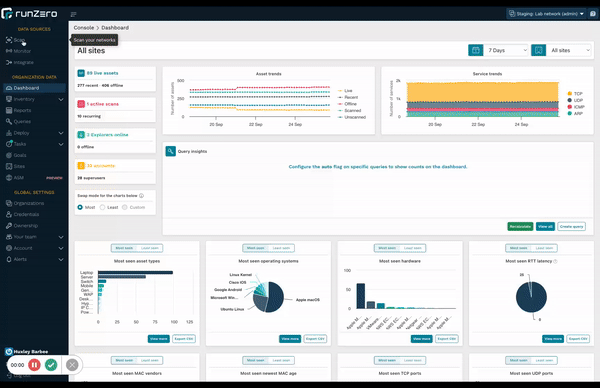Viewport: 600px width, 388px height.
Task: Toggle Least seen for TCP ports chart
Action: pos(412,360)
